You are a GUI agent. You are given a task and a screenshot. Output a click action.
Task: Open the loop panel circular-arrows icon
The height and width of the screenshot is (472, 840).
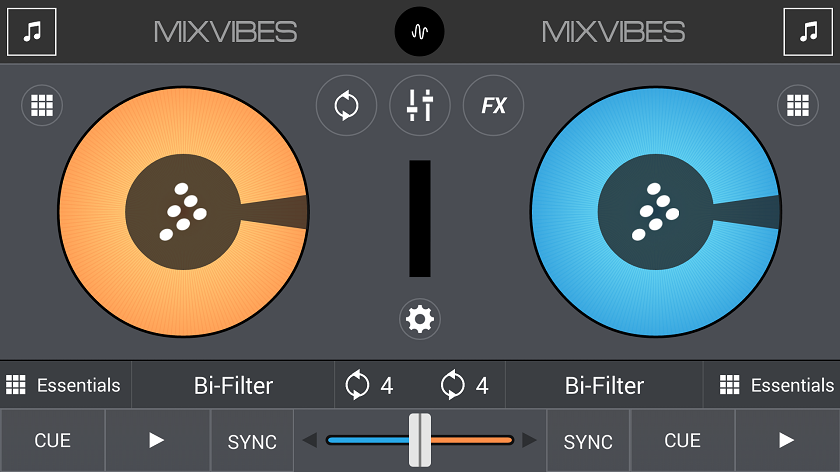tap(346, 105)
